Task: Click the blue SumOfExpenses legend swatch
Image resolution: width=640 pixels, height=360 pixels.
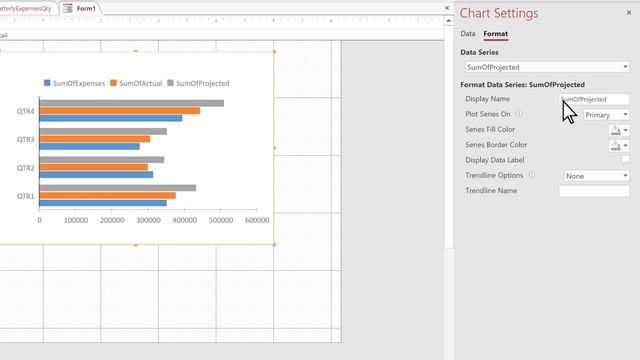Action: click(47, 83)
